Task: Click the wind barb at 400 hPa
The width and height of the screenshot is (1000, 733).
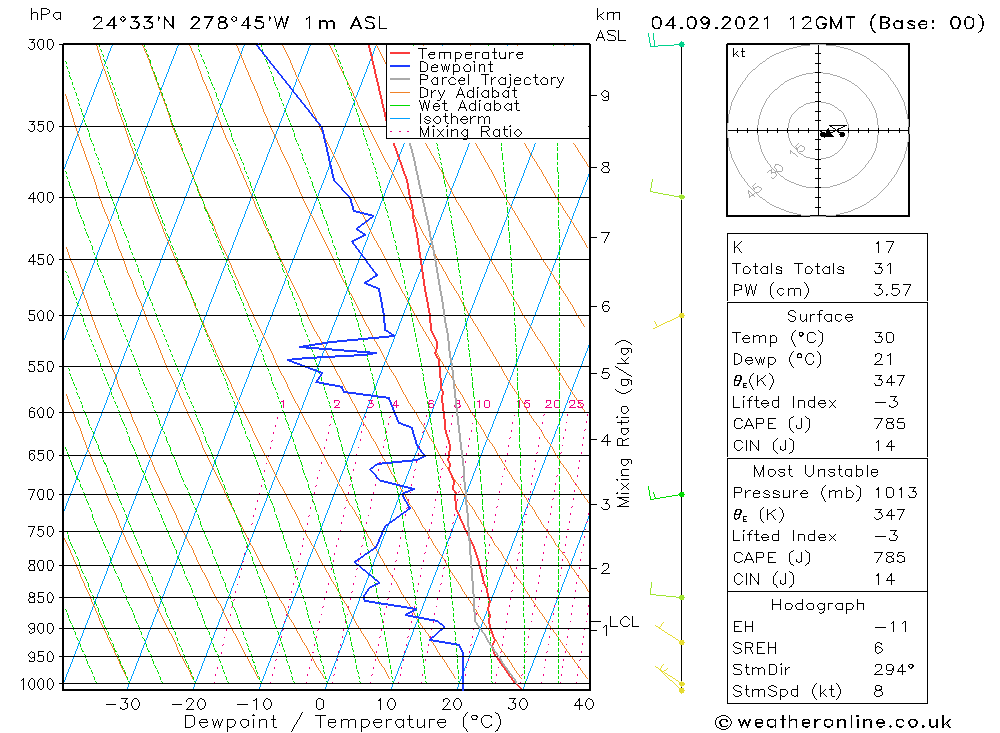Action: 666,190
